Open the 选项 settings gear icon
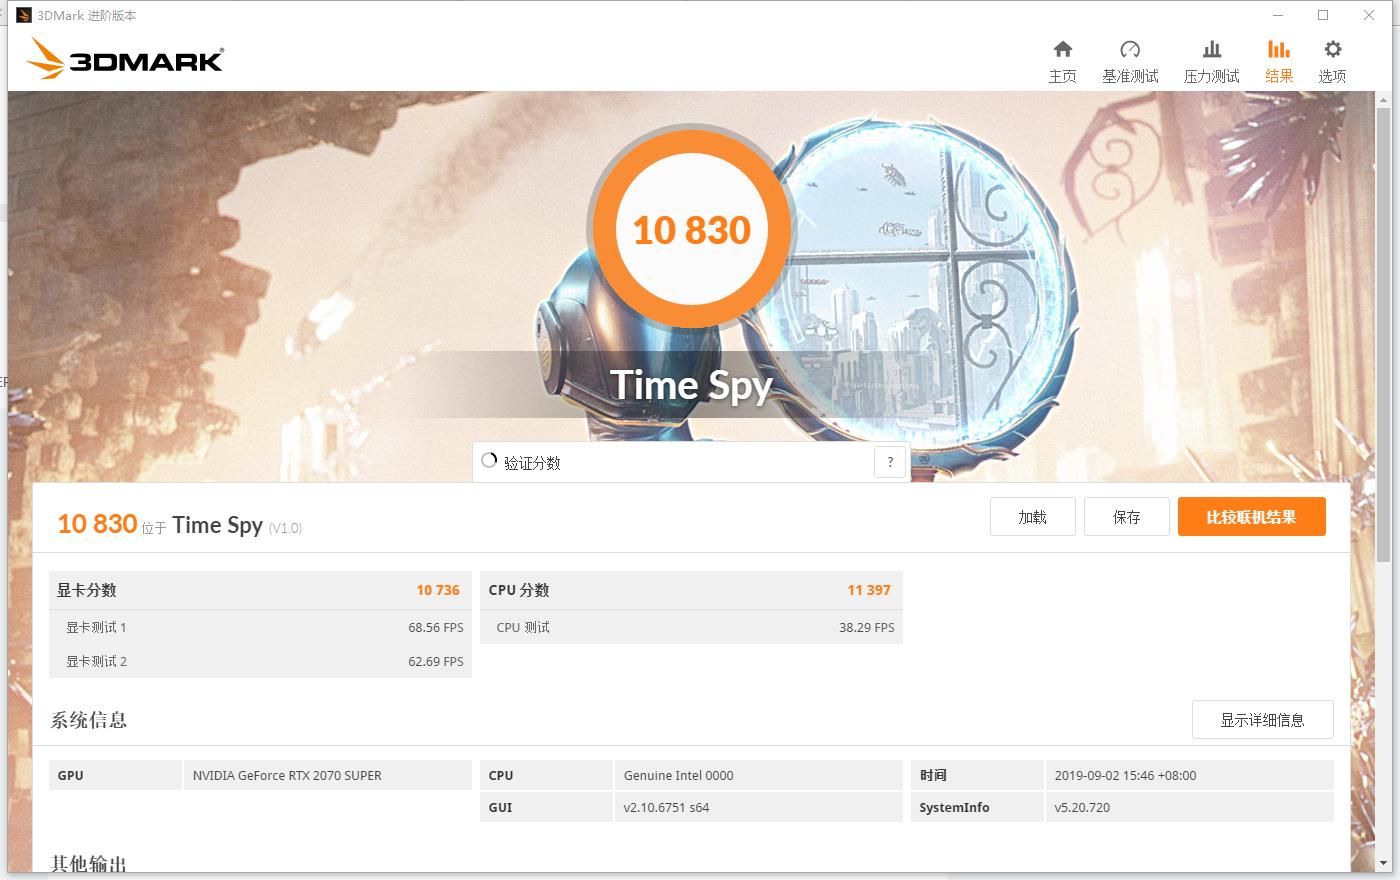Image resolution: width=1400 pixels, height=880 pixels. [1332, 49]
